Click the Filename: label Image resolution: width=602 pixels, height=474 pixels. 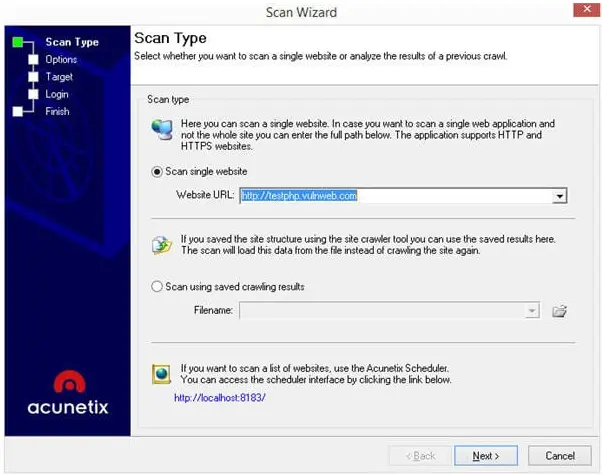[x=213, y=310]
